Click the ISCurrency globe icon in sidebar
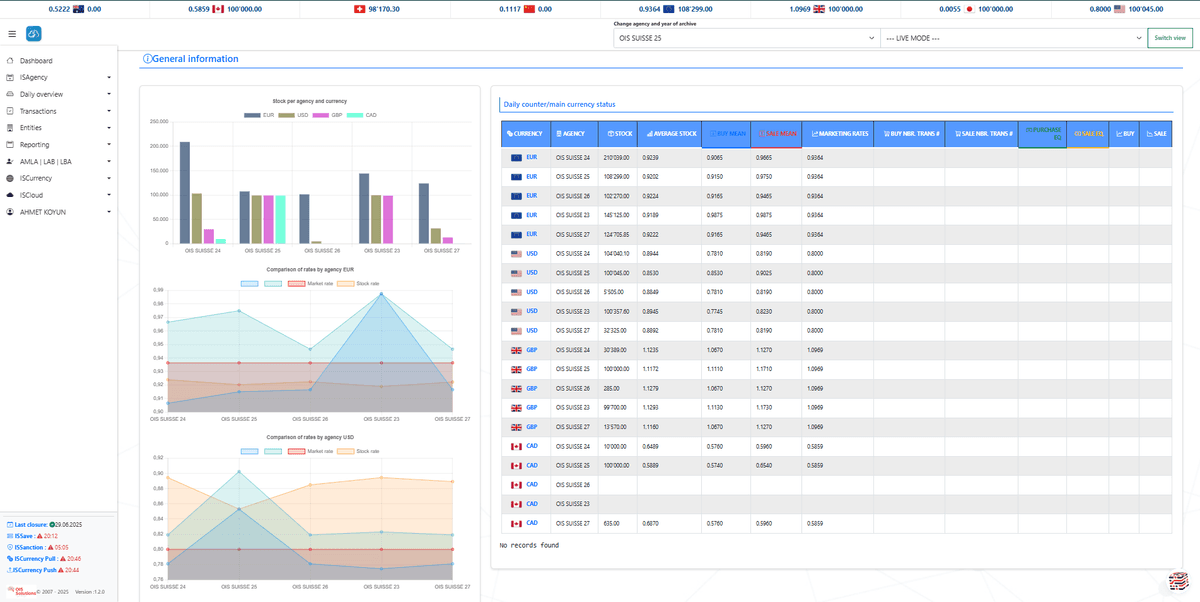1200x602 pixels. tap(10, 178)
